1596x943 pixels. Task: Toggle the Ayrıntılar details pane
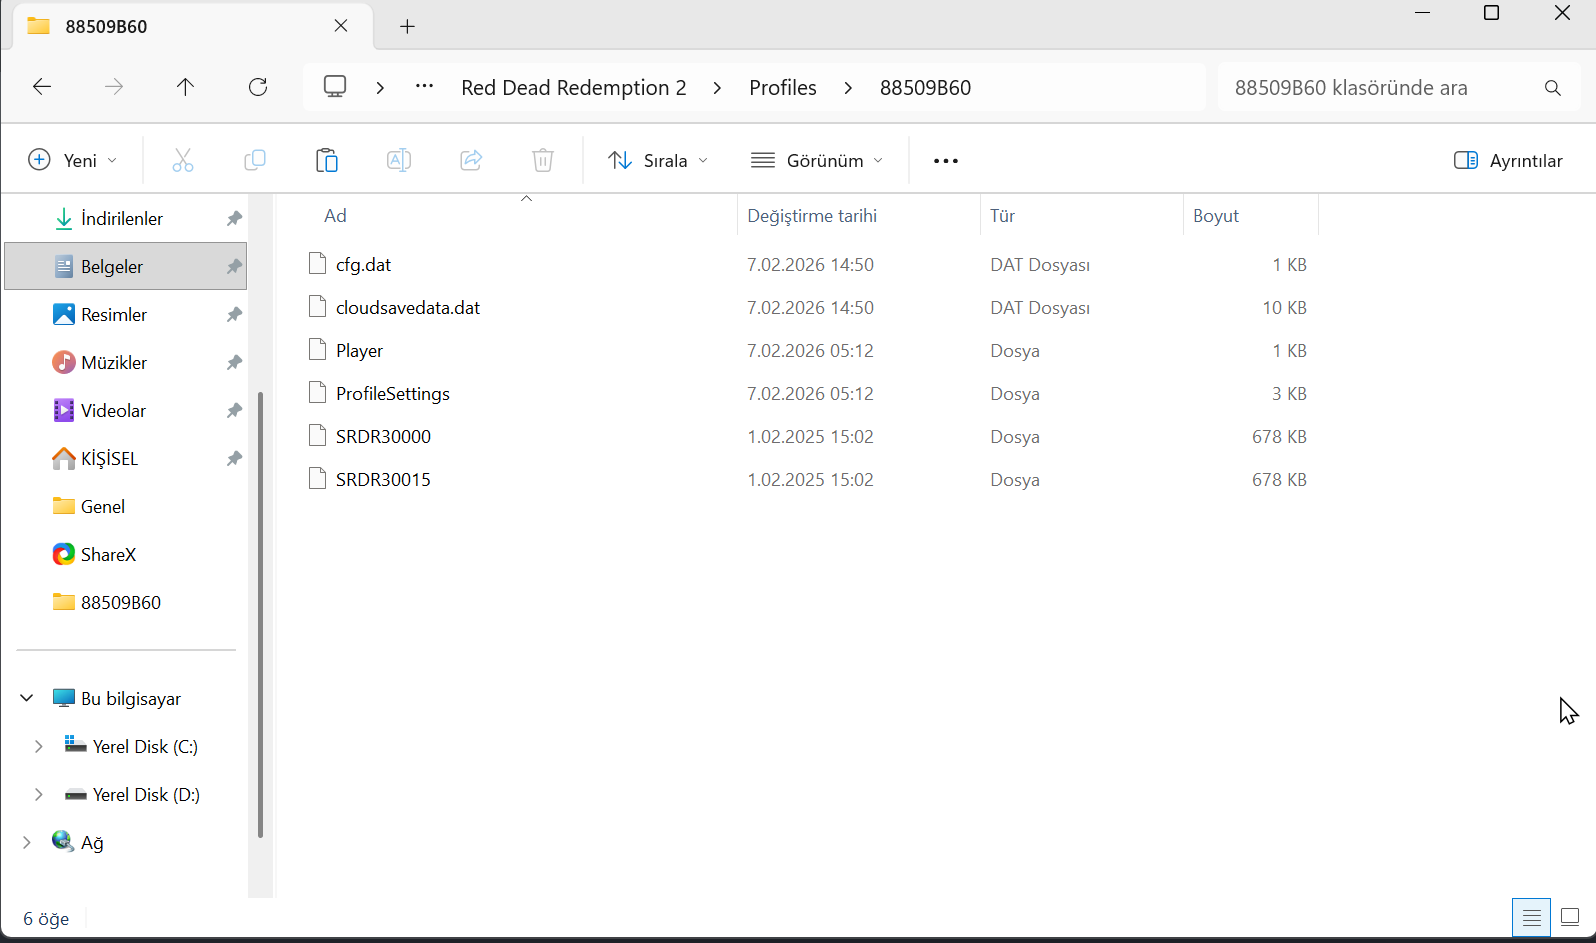[1508, 160]
